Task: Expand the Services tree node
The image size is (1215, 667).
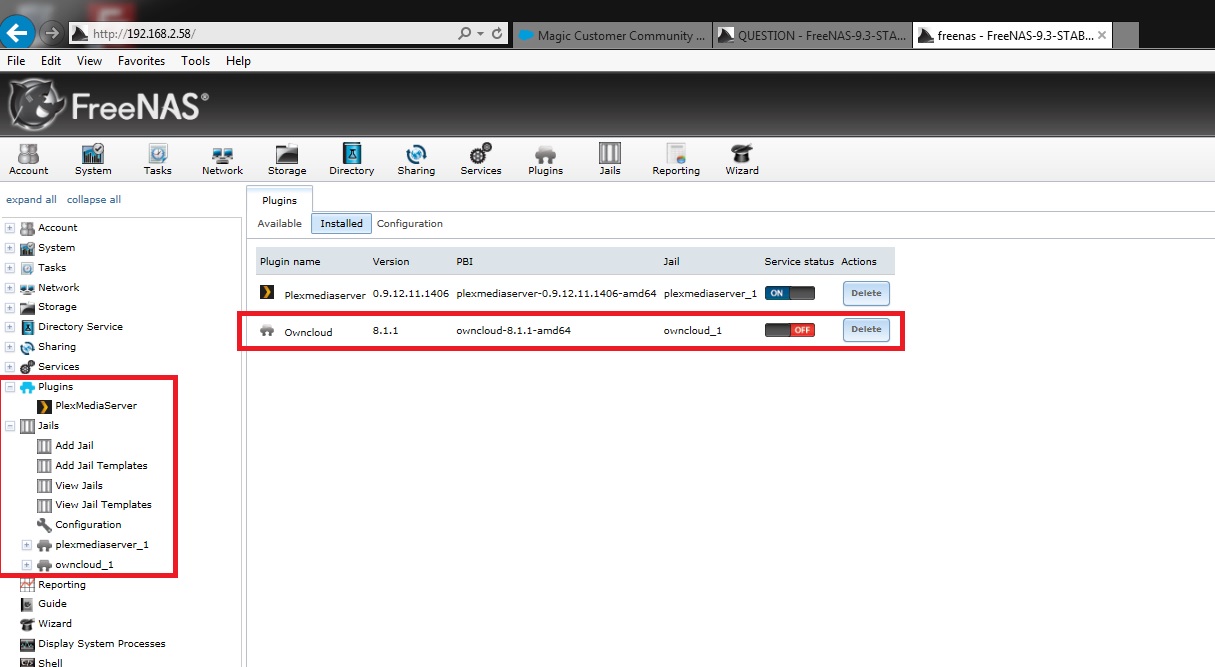Action: [x=10, y=367]
